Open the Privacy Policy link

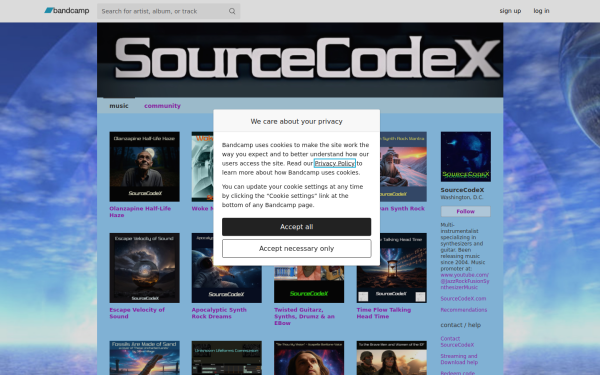pos(335,163)
